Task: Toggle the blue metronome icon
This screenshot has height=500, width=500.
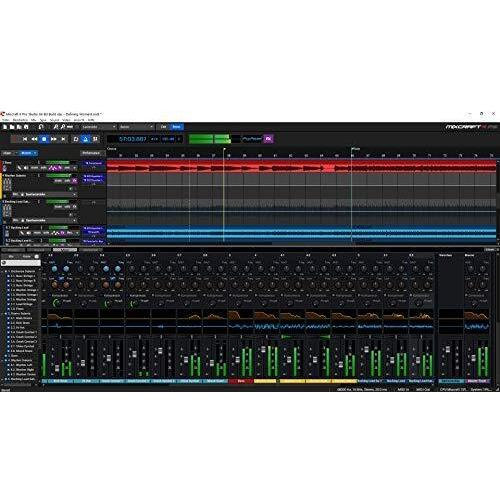Action: [85, 139]
